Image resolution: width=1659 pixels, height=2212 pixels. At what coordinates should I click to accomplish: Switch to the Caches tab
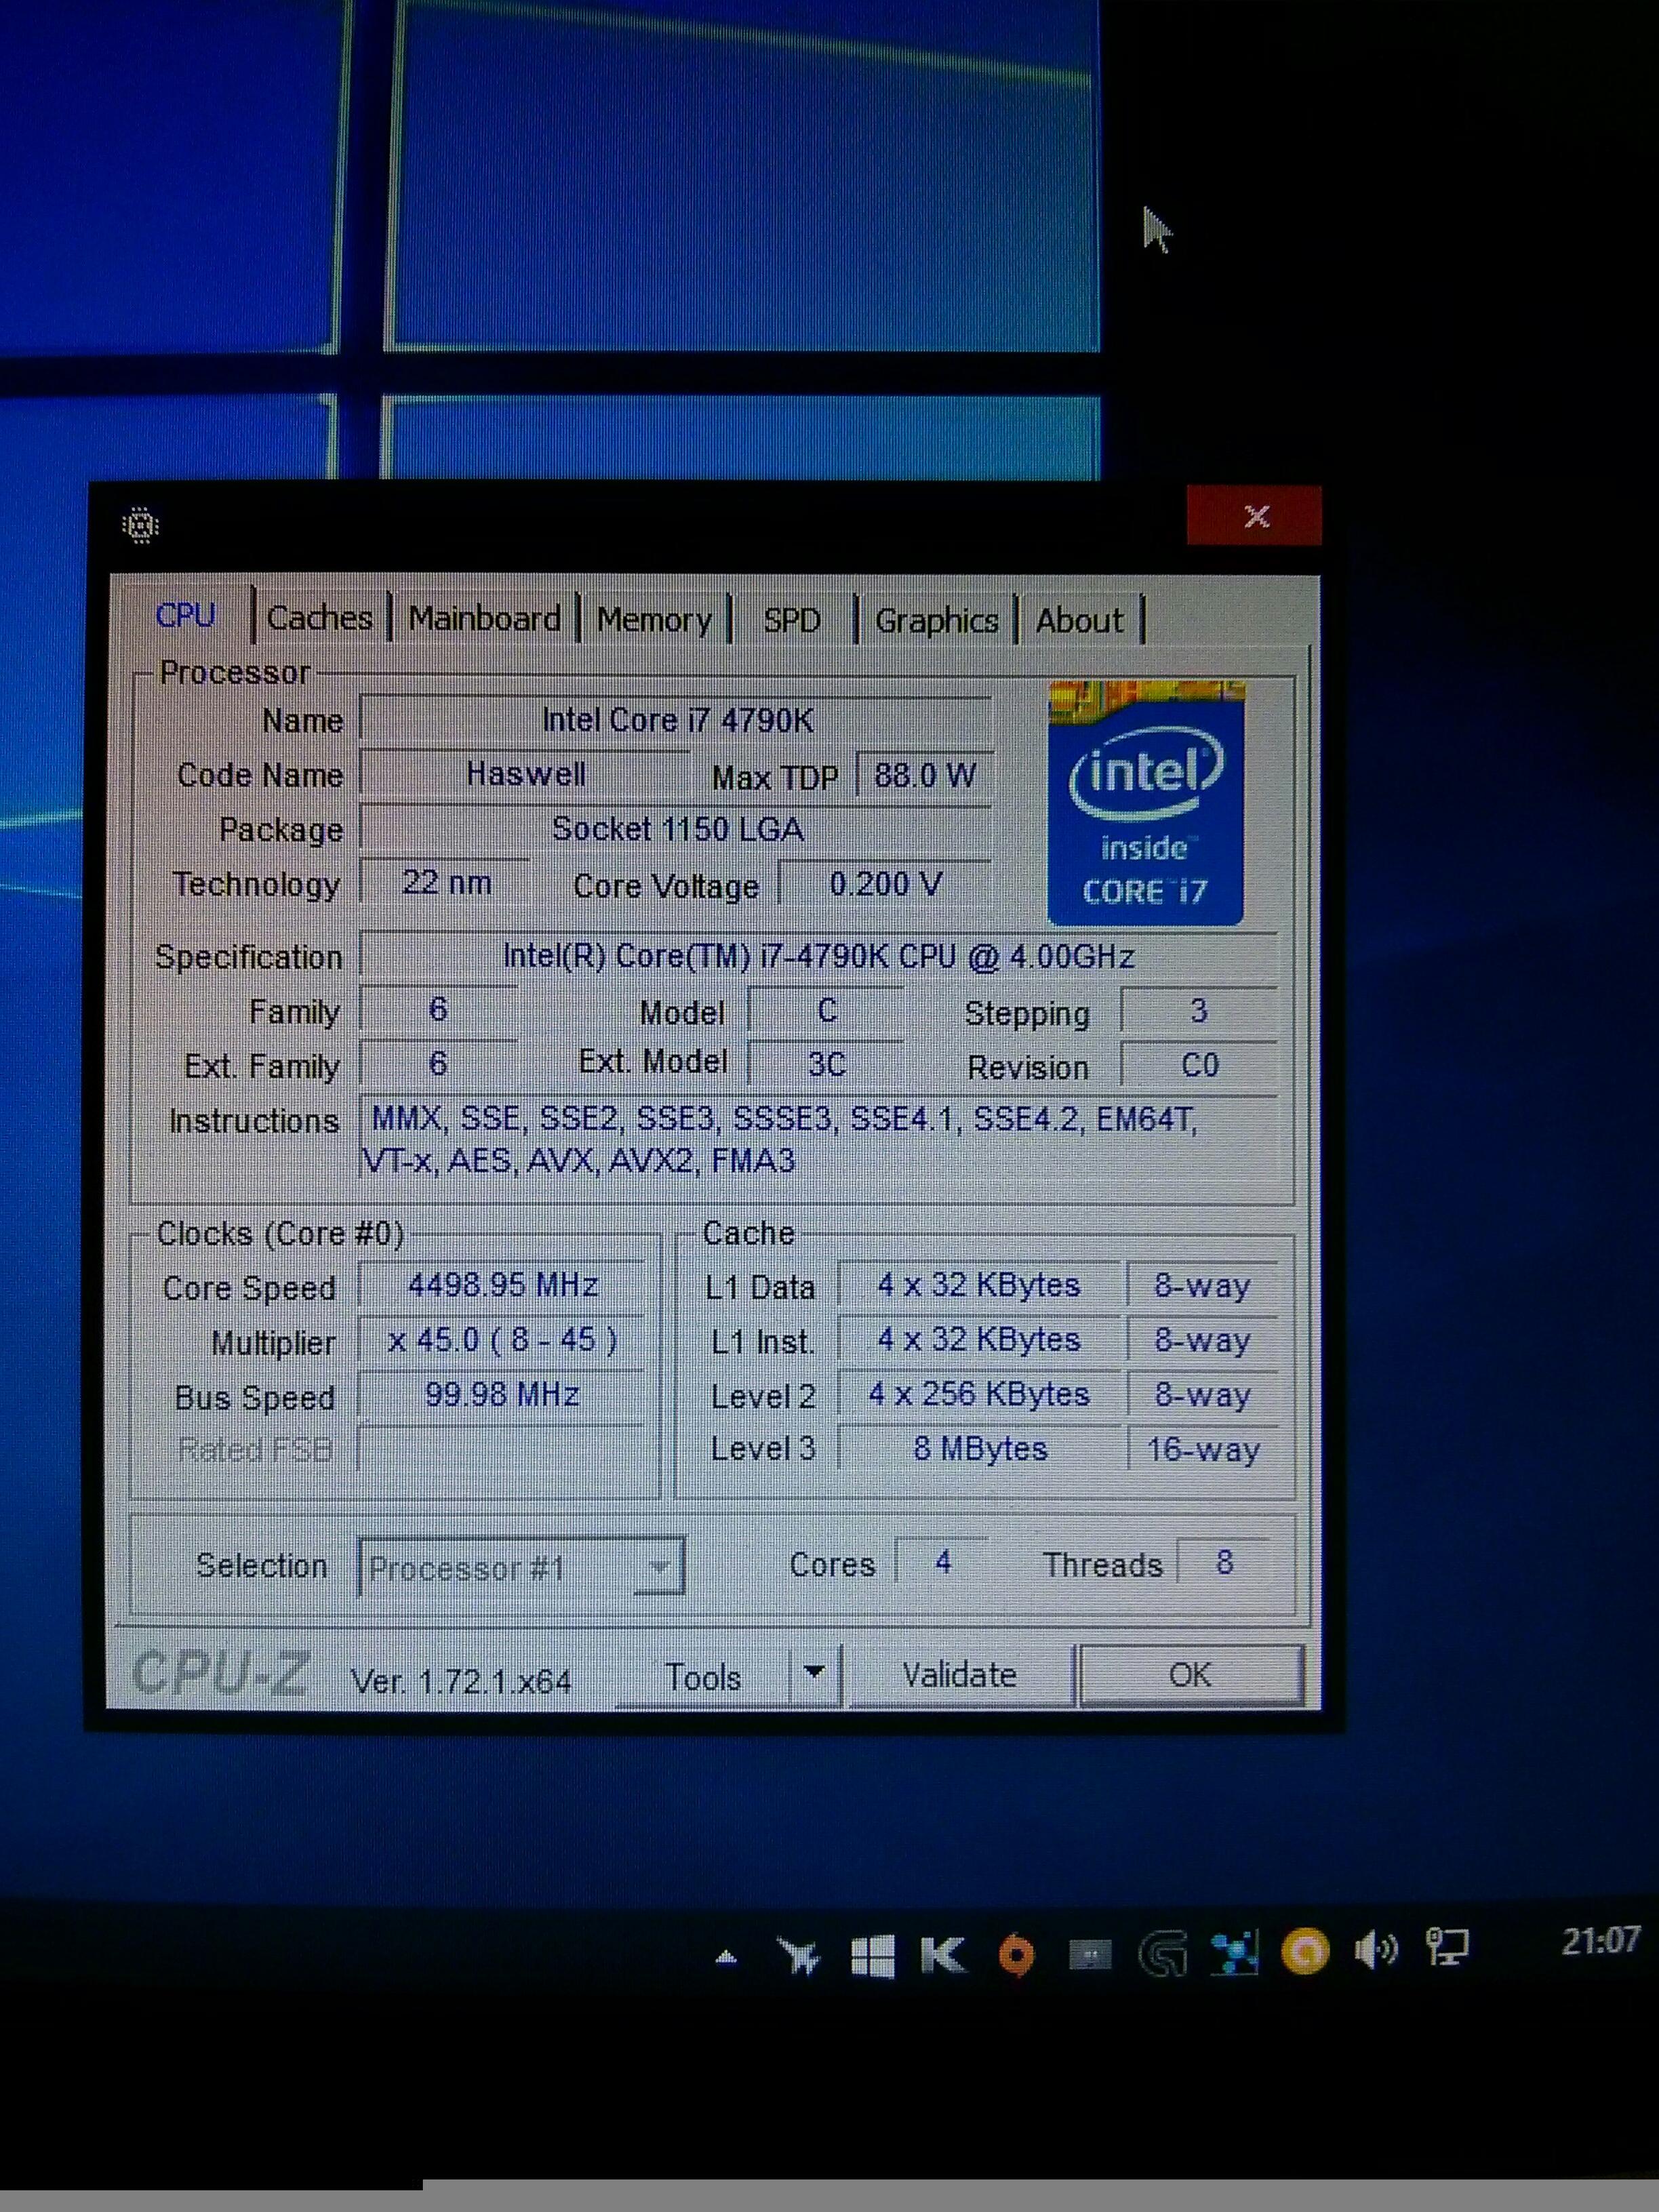[x=319, y=618]
